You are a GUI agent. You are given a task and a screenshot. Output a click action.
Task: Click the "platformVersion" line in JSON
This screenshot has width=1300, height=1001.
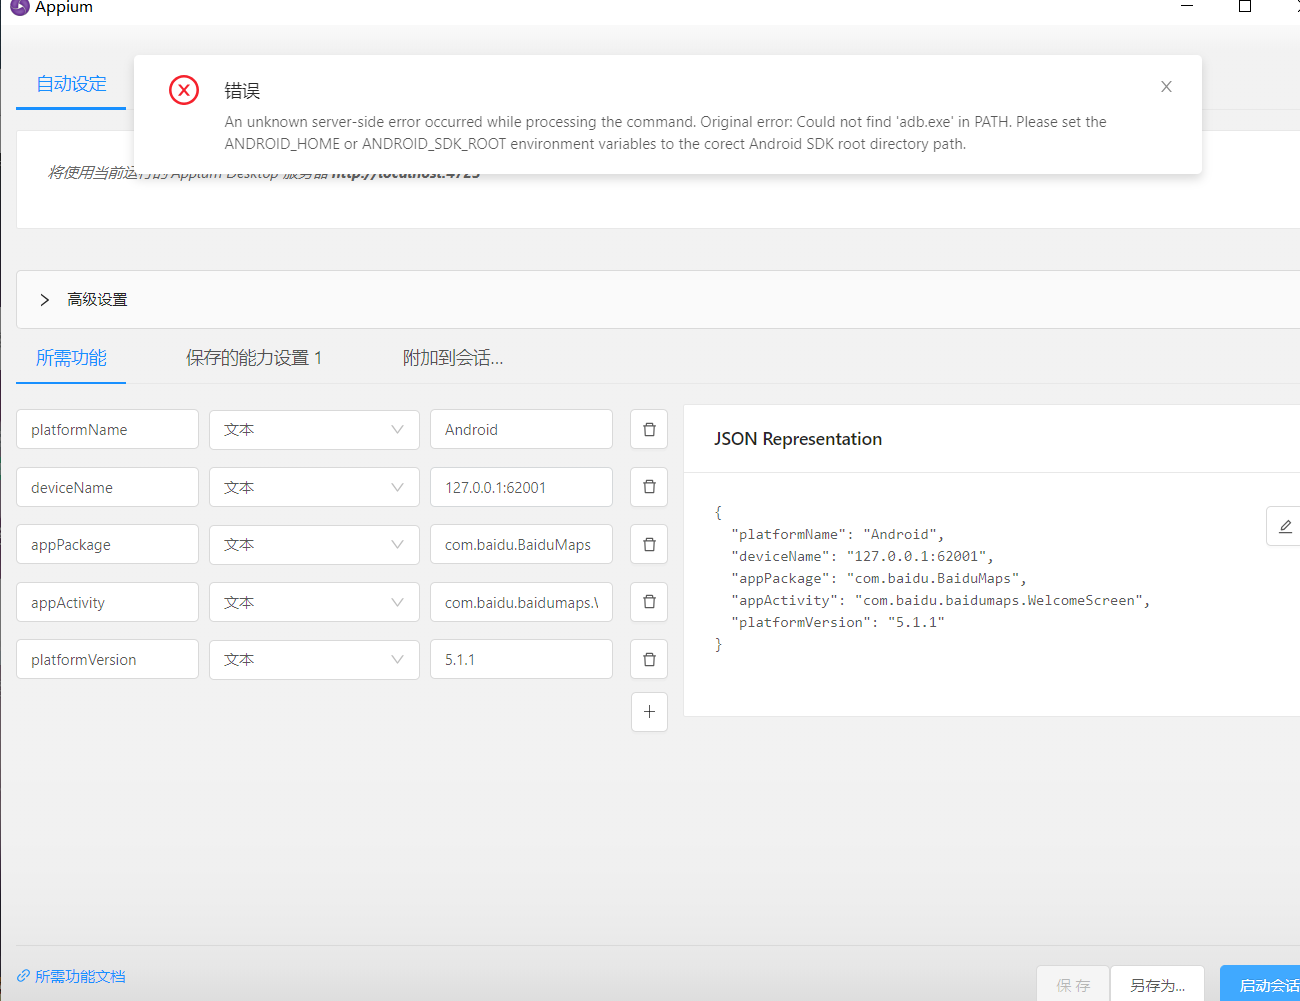click(x=838, y=622)
